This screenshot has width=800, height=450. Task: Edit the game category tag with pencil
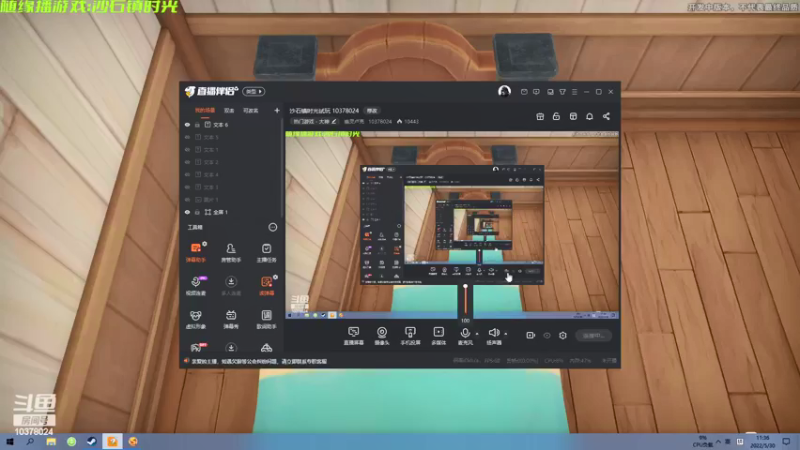pos(314,121)
